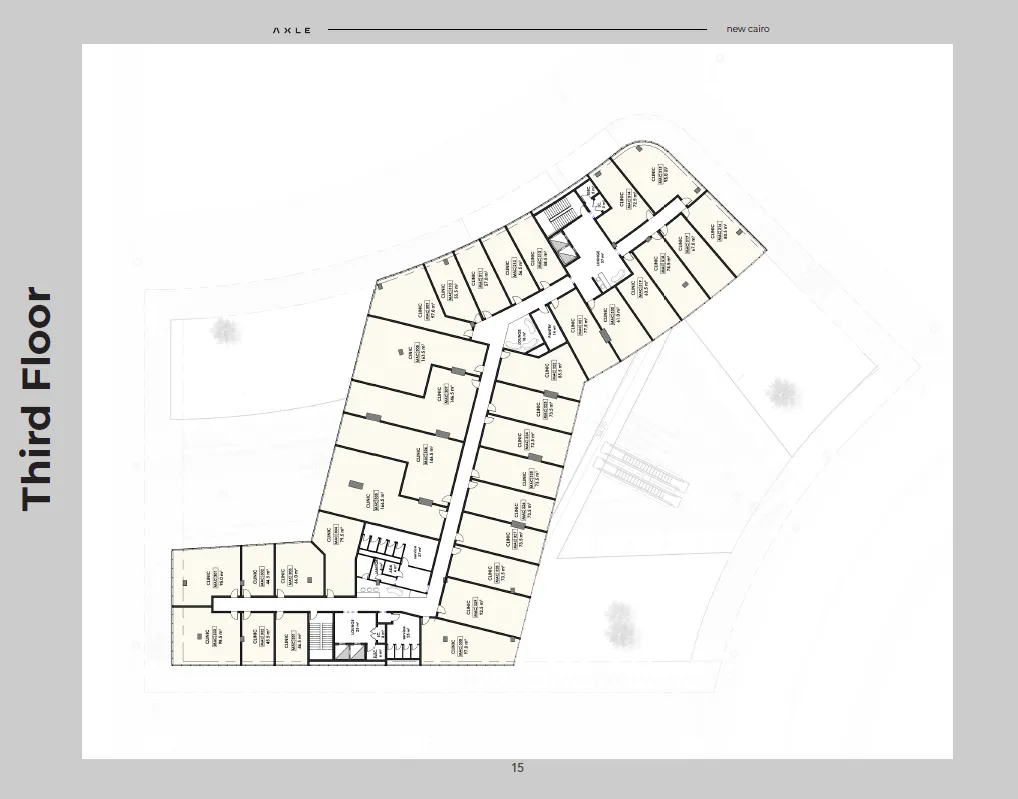Screen dimensions: 1018x799
Task: Click the Lounge 31 m² room label
Action: pyautogui.click(x=355, y=626)
